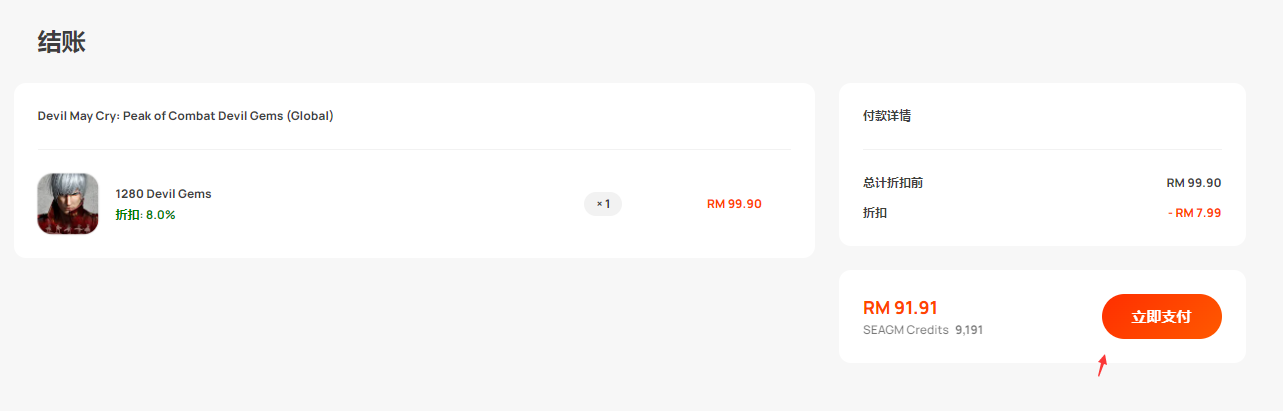Select the black RM 99.90 subtotal amount
Image resolution: width=1283 pixels, height=411 pixels.
point(1194,183)
